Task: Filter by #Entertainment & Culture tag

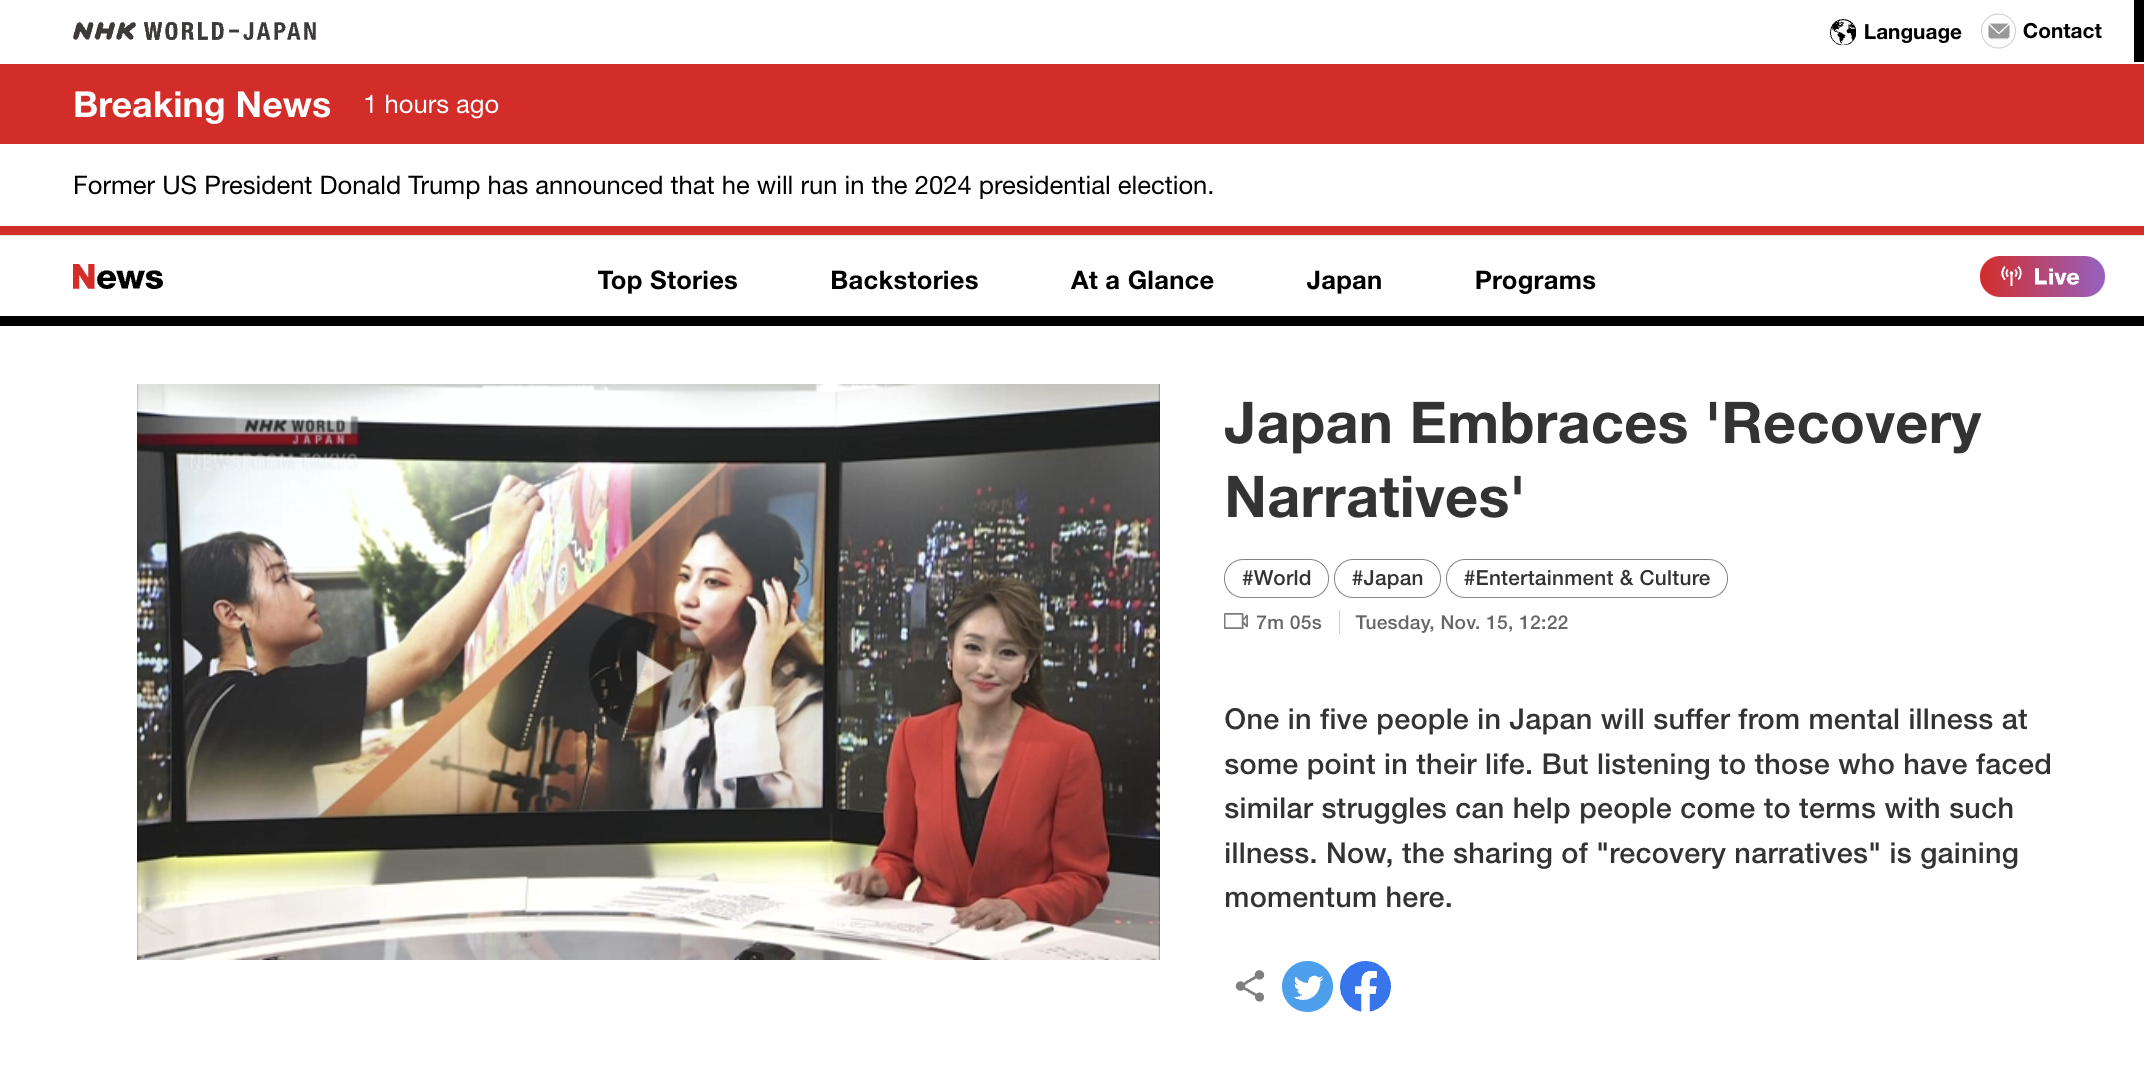Action: pos(1586,578)
